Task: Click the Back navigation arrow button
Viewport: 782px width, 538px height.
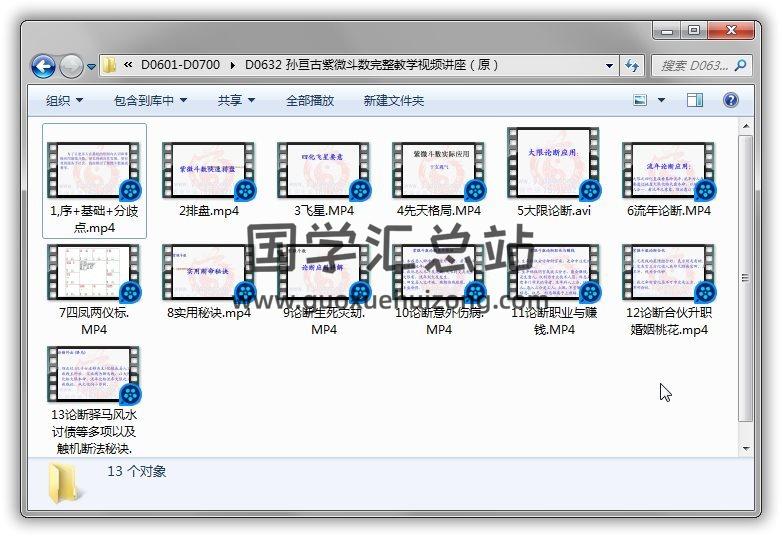Action: [43, 66]
